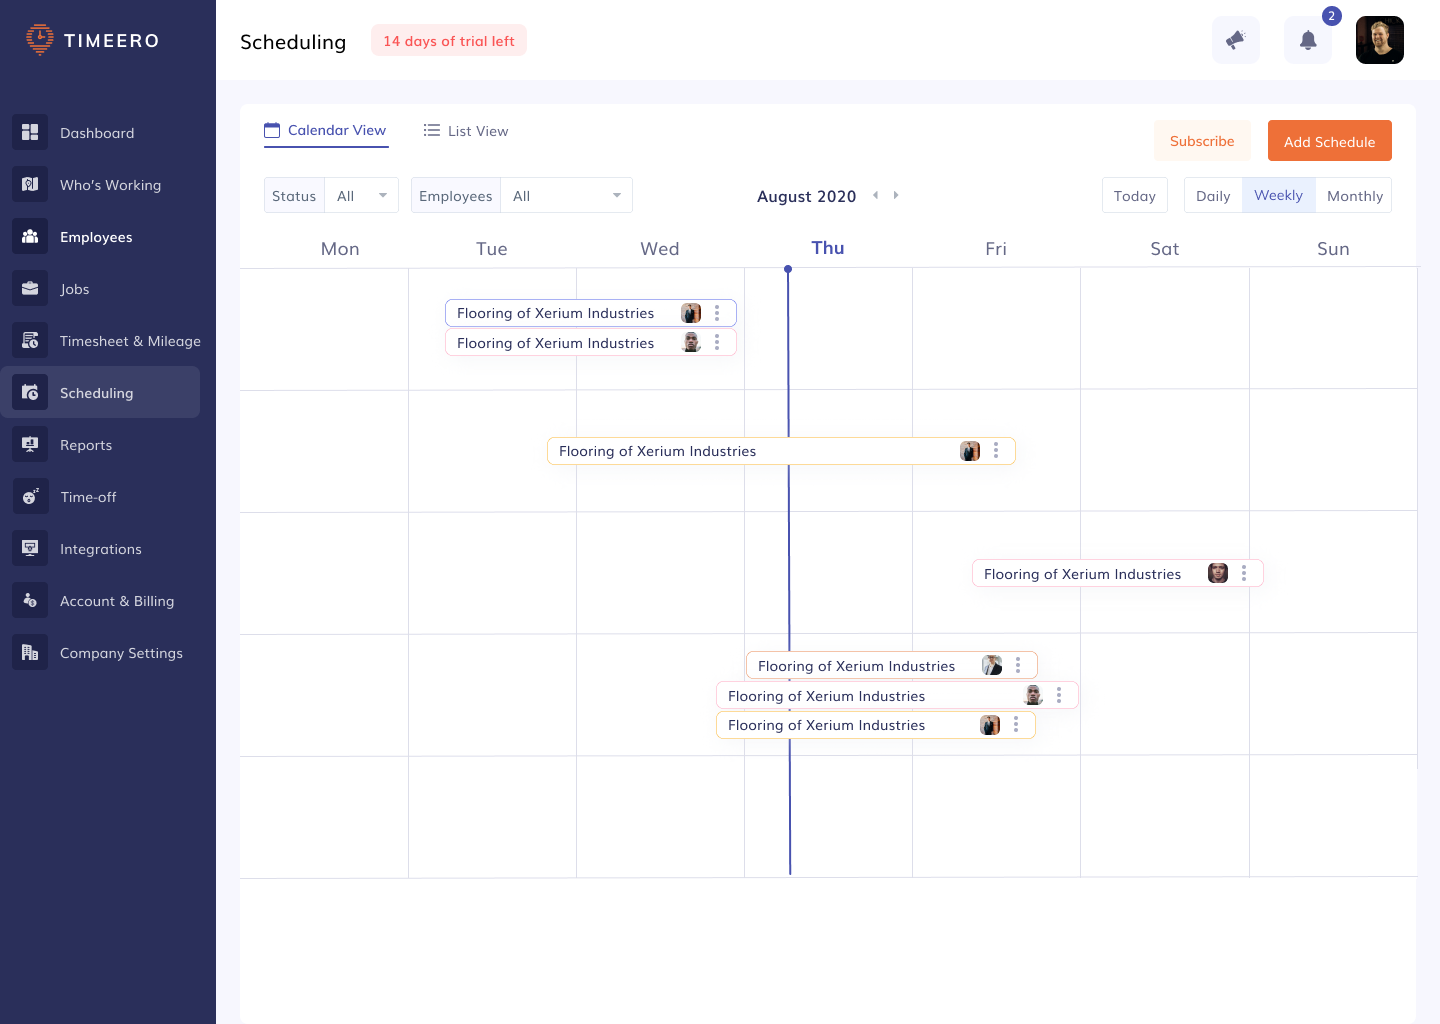Go to previous week arrow
The height and width of the screenshot is (1024, 1440).
(875, 195)
